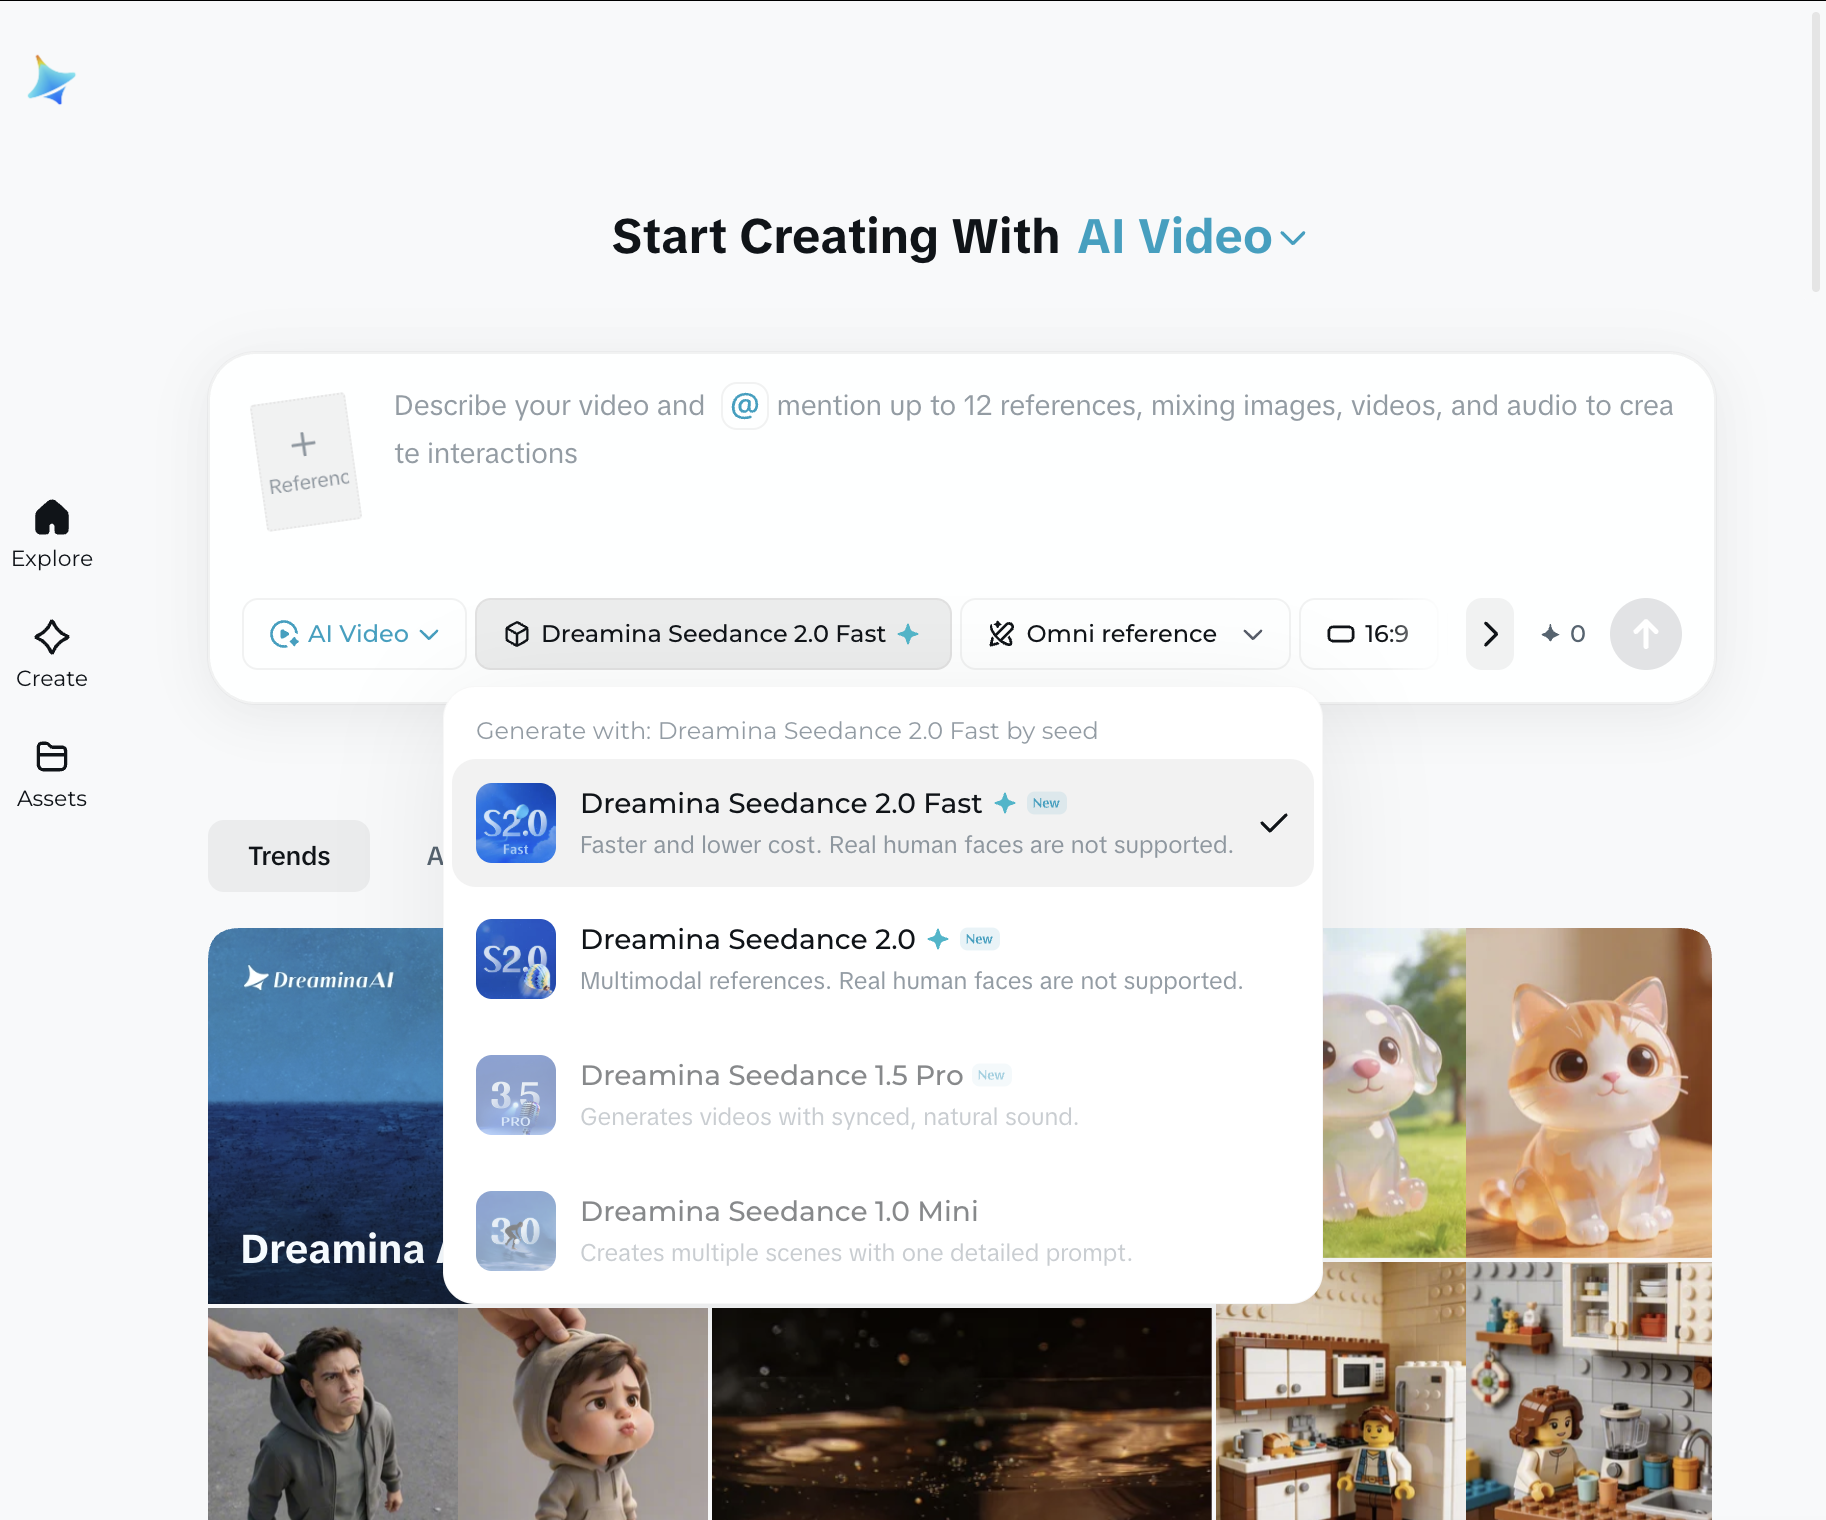Open the Create section in the sidebar
The image size is (1826, 1520).
point(52,655)
